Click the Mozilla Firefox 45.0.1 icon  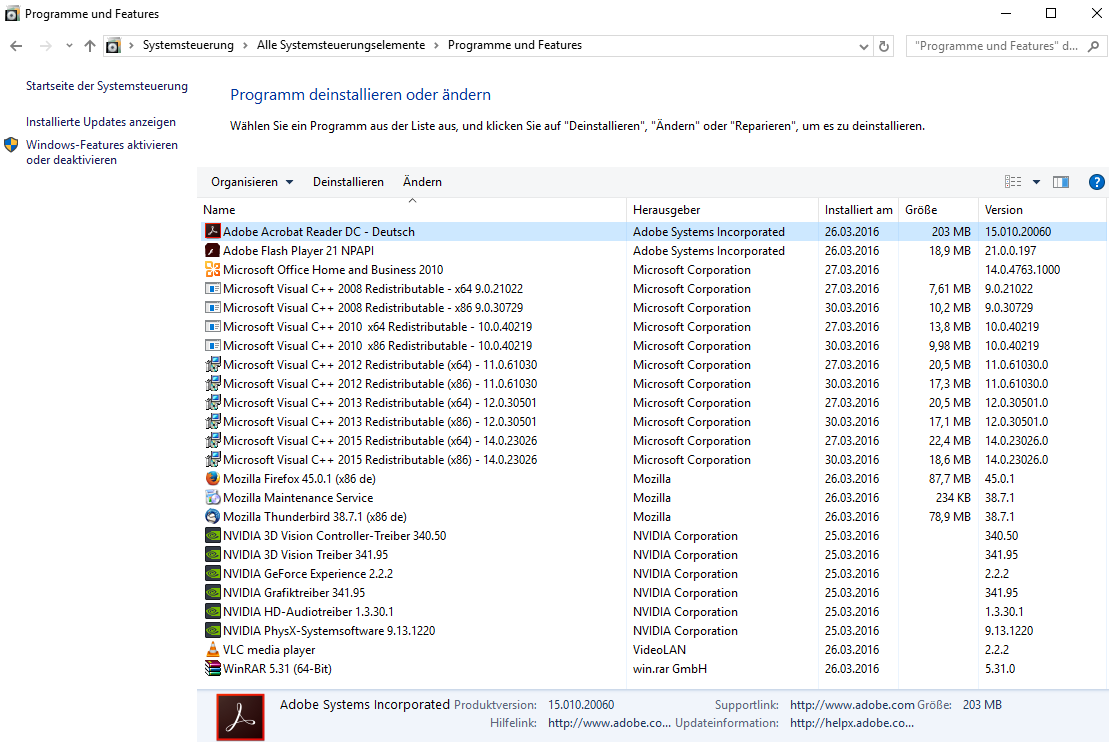pos(212,479)
